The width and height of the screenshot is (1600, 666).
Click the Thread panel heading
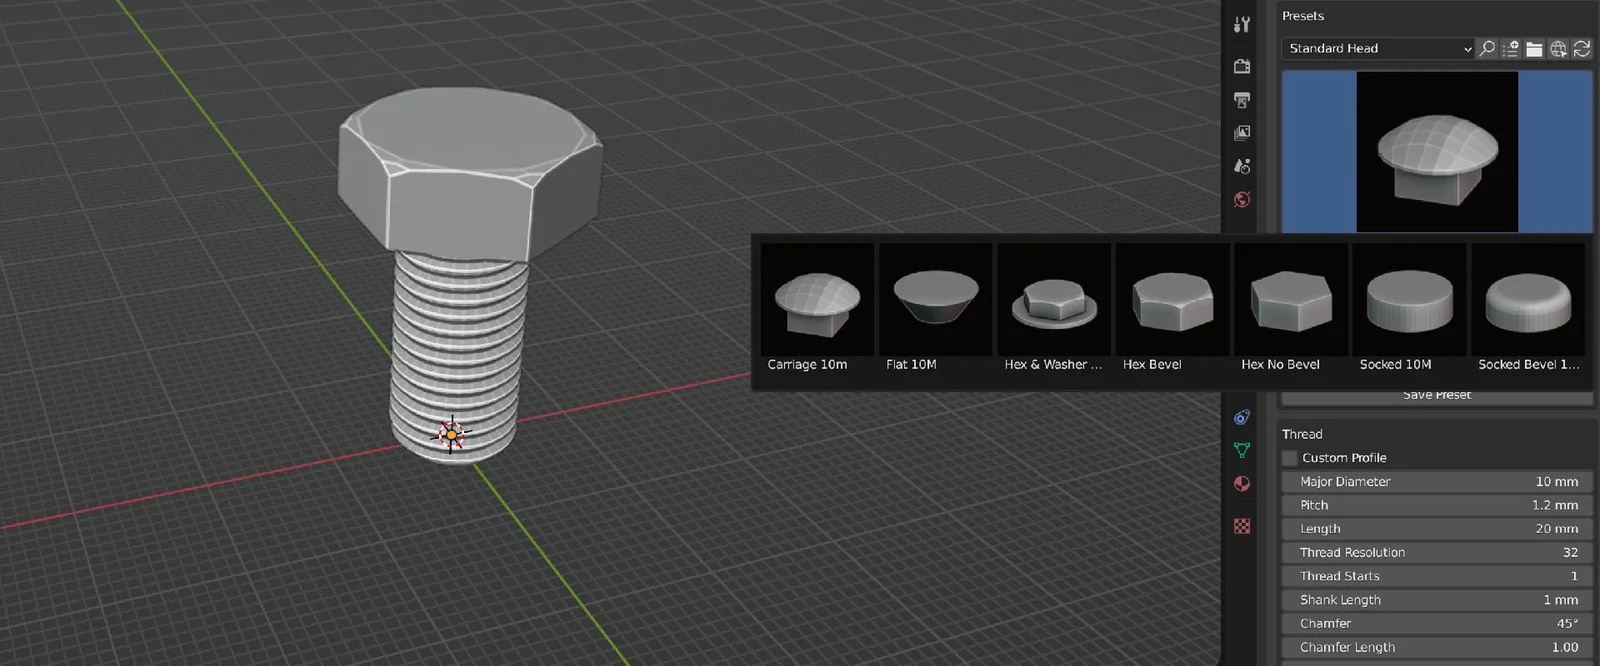coord(1302,434)
